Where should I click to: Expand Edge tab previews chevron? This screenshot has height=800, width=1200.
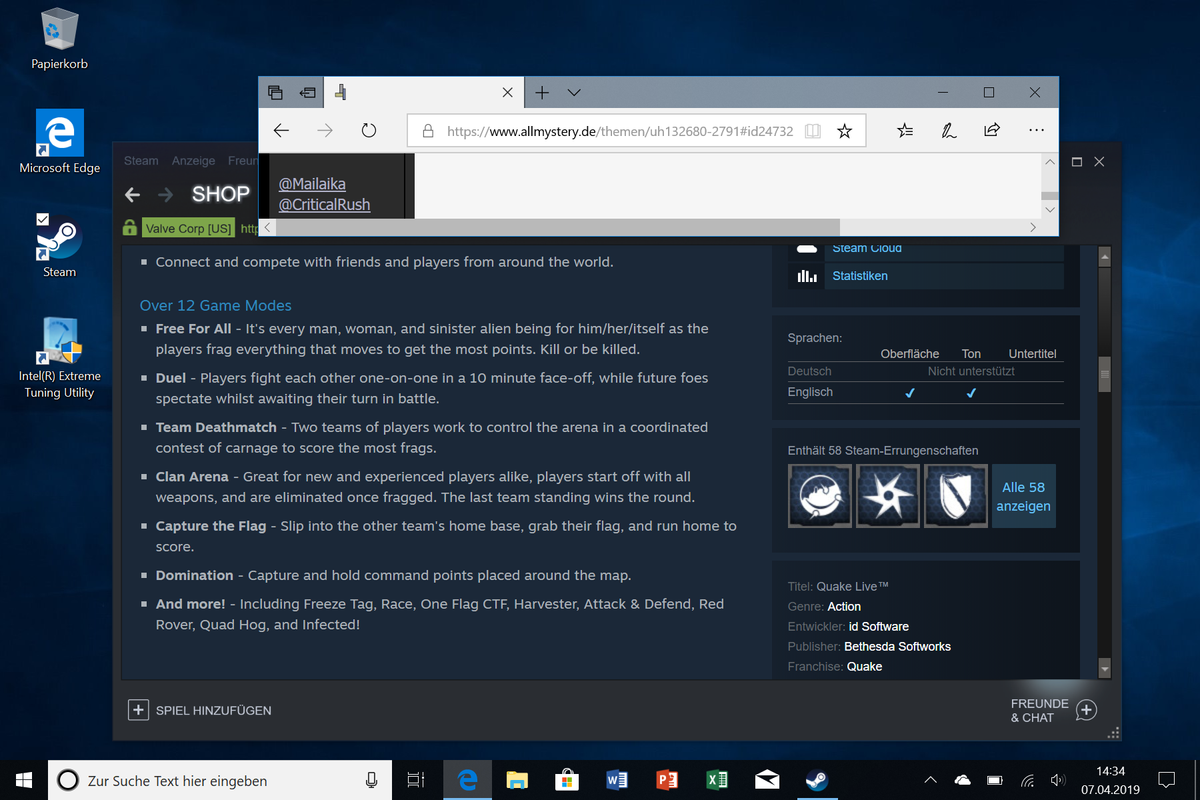tap(574, 92)
